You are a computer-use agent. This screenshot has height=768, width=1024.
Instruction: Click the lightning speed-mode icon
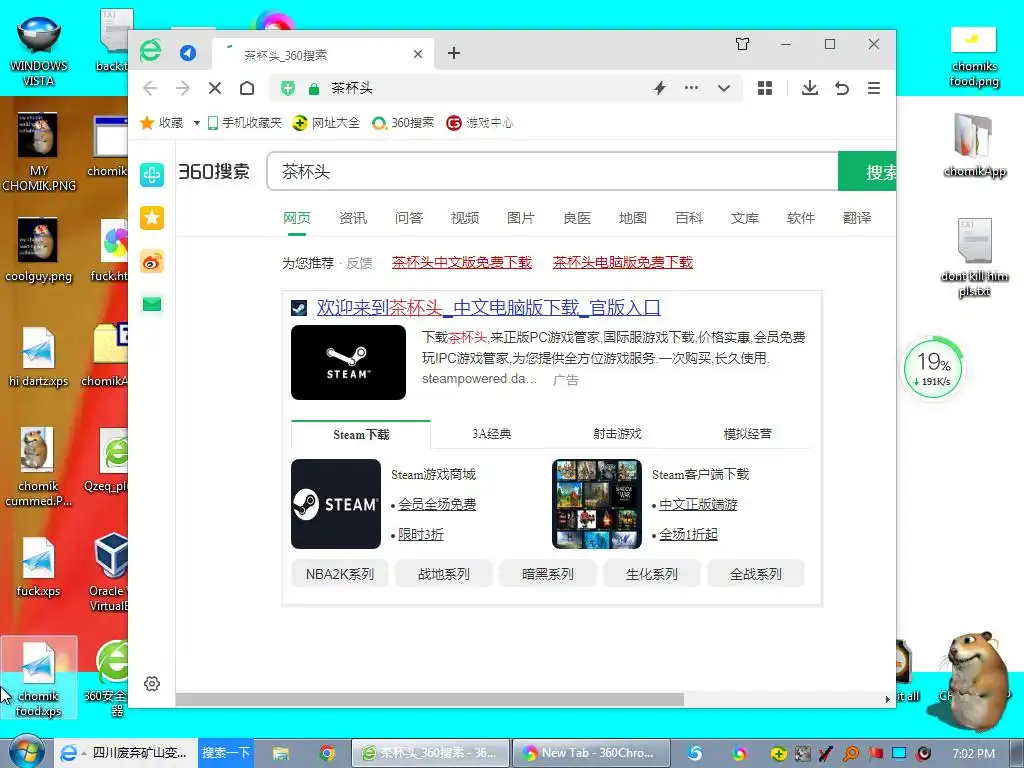pos(660,88)
